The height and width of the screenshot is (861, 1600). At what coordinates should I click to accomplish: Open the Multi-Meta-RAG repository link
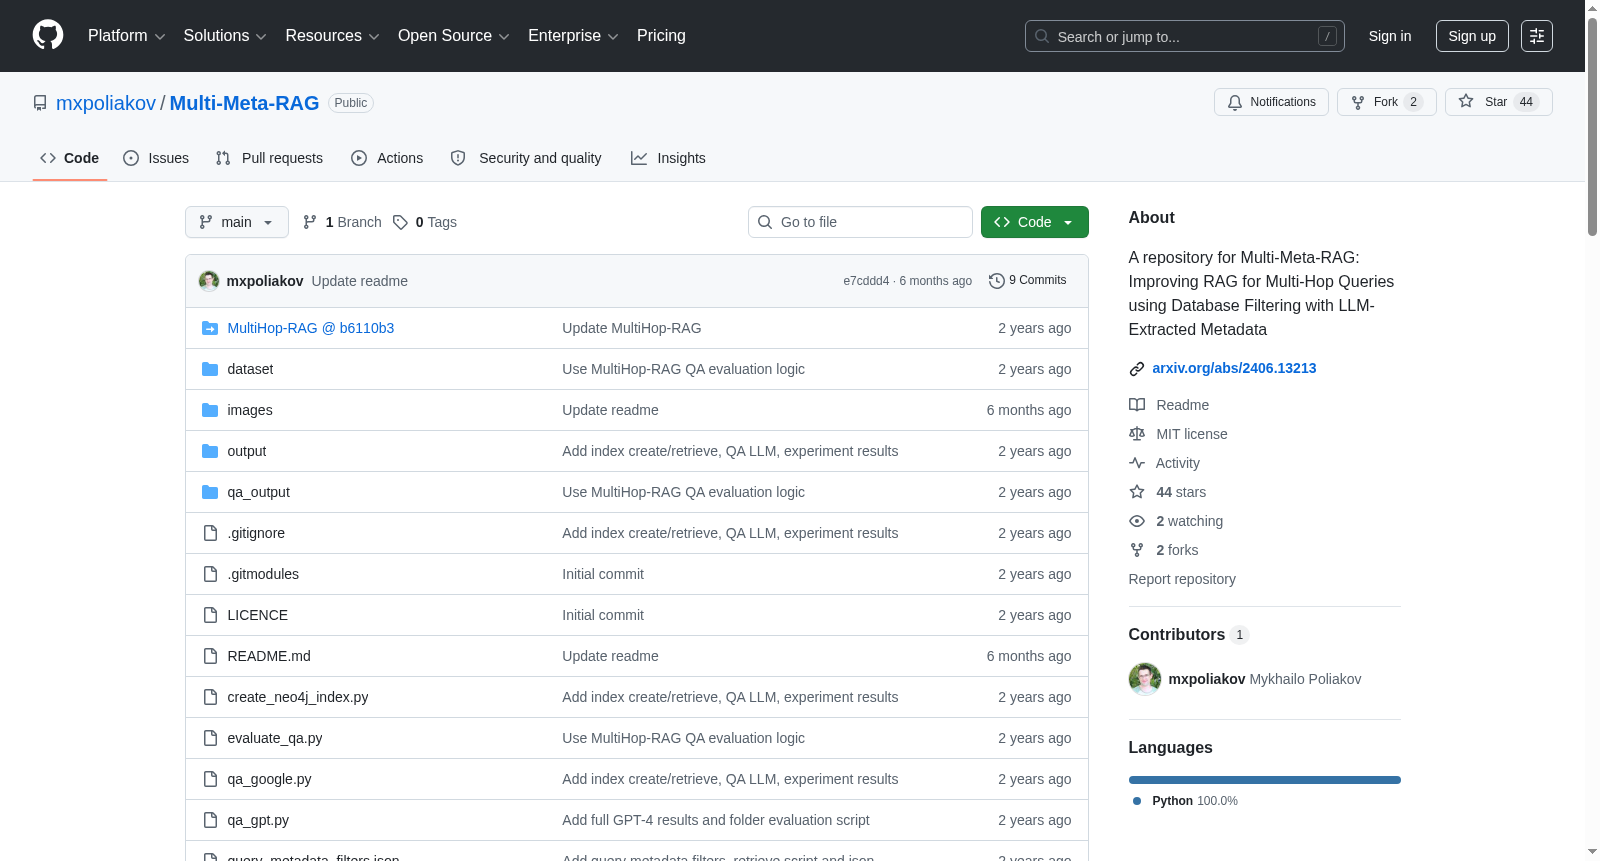244,103
